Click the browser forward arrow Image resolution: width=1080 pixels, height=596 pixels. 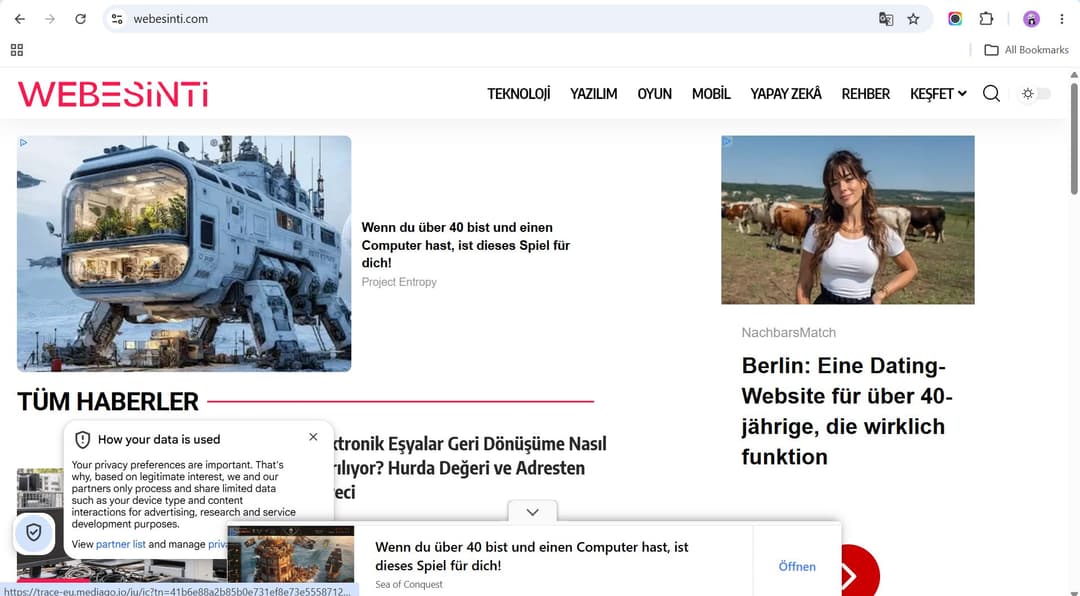[x=50, y=19]
